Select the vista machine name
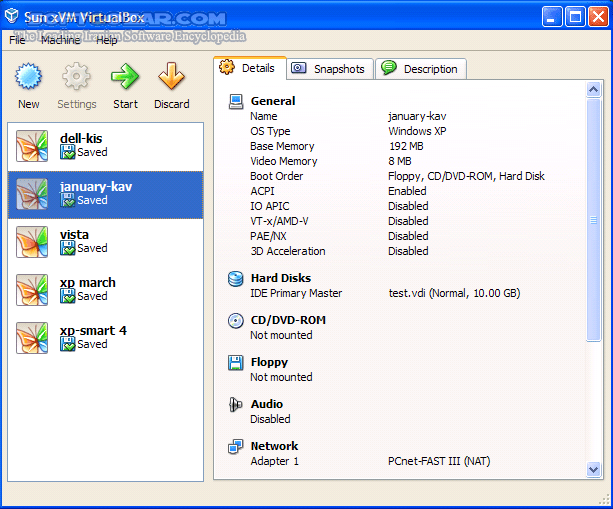Screen dimensions: 613x509 (74, 235)
